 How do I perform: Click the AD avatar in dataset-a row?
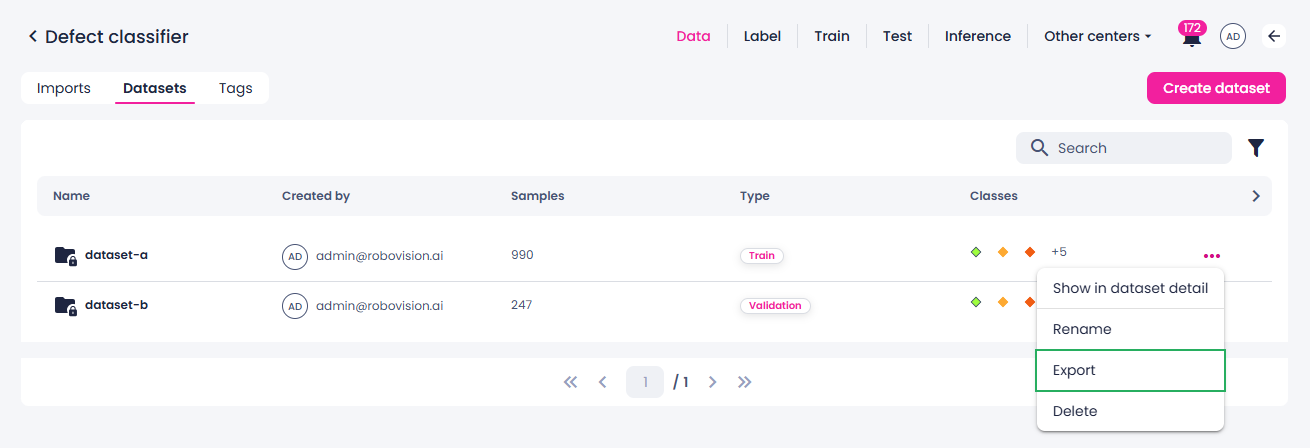tap(295, 256)
